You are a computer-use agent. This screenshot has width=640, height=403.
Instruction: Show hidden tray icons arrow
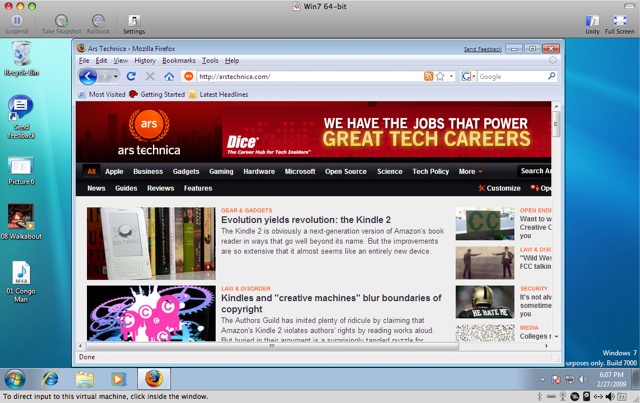click(x=542, y=379)
